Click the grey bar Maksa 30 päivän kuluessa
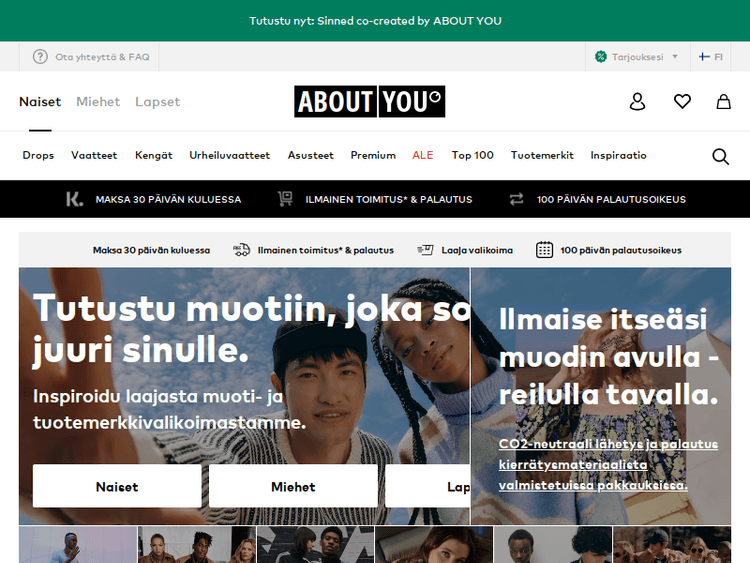The width and height of the screenshot is (750, 563). tap(151, 250)
